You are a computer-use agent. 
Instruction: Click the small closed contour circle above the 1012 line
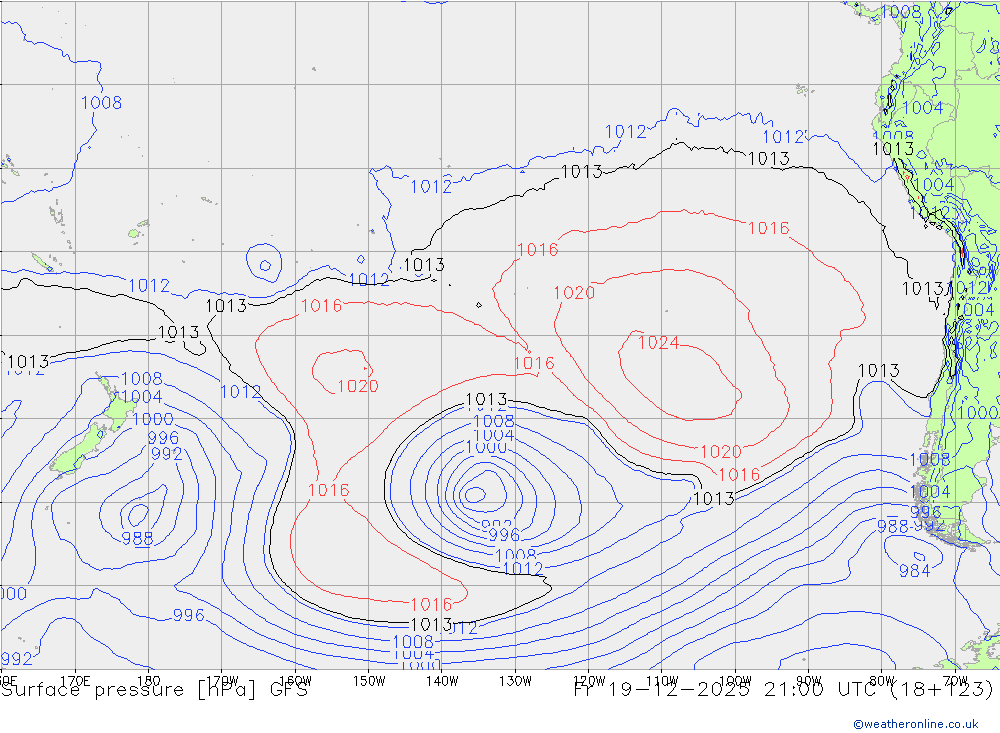264,265
